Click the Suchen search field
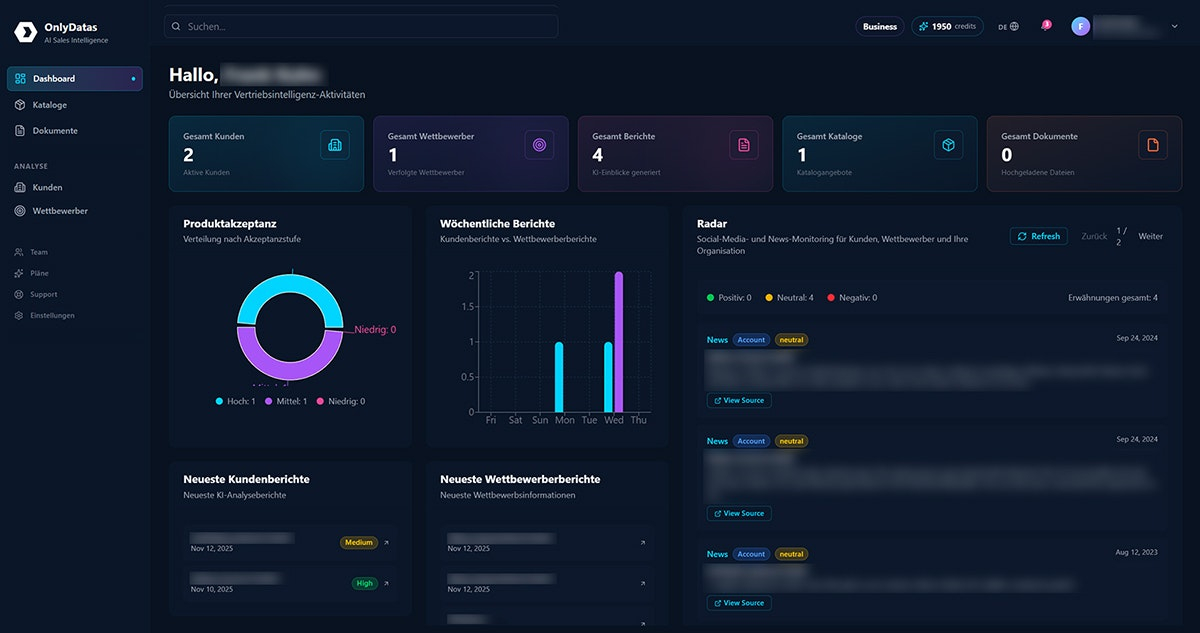This screenshot has height=633, width=1200. pyautogui.click(x=360, y=26)
